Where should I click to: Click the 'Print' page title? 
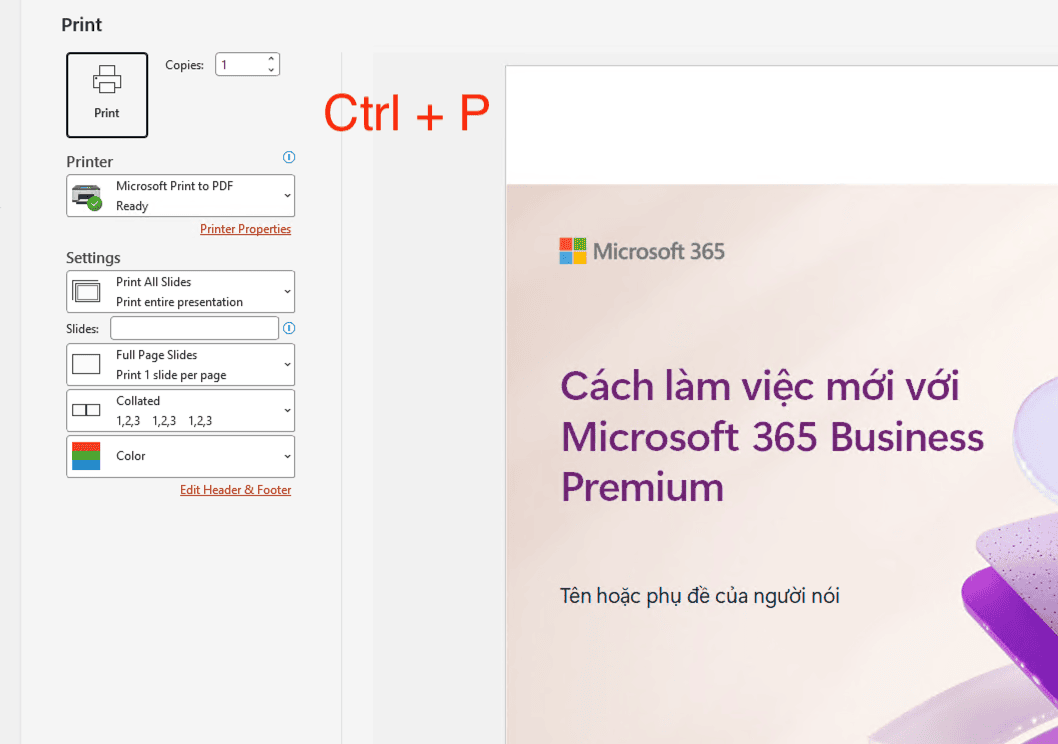(x=82, y=25)
